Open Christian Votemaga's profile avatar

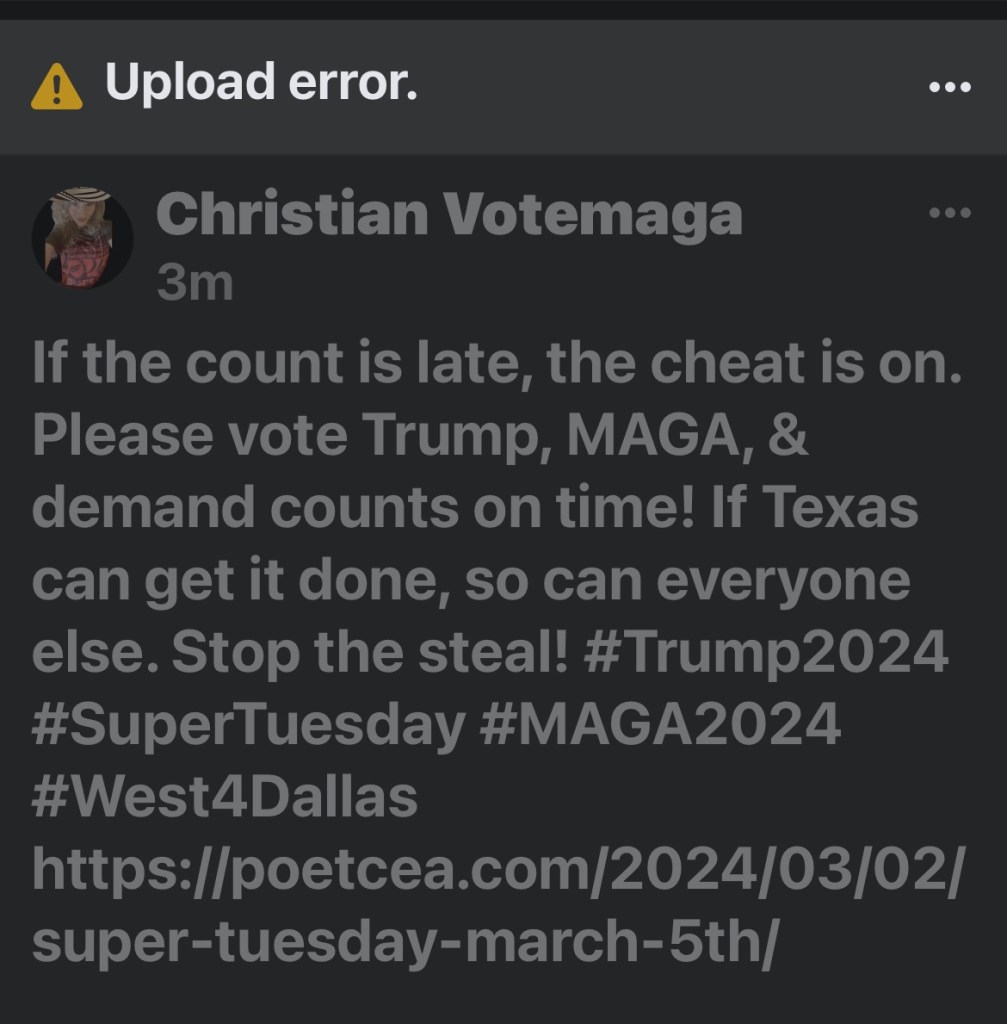[x=82, y=238]
